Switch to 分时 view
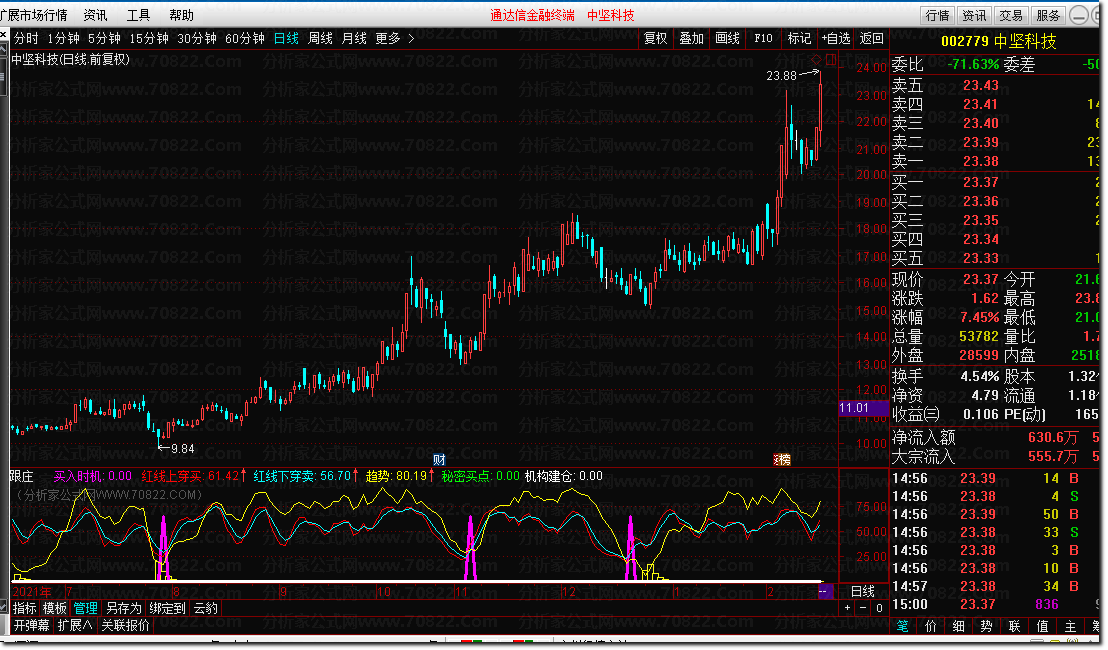1108x650 pixels. [26, 38]
